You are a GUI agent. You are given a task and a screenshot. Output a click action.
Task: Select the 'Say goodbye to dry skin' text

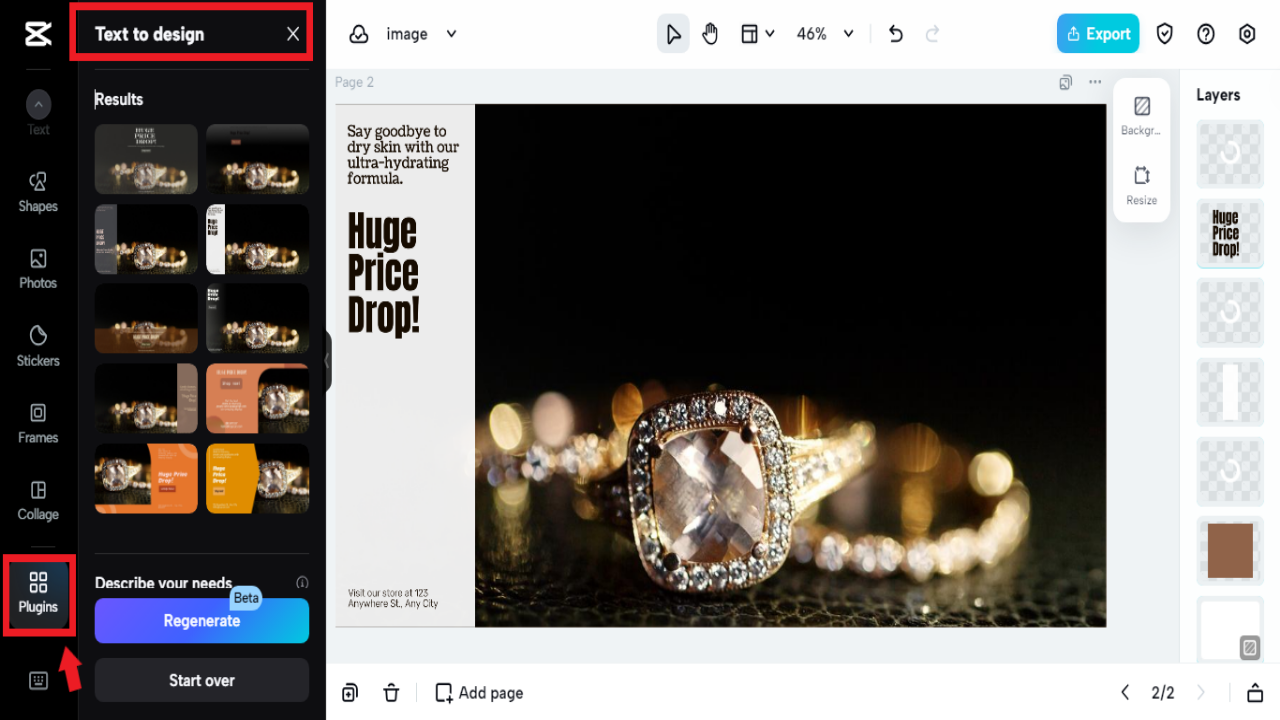pyautogui.click(x=403, y=155)
